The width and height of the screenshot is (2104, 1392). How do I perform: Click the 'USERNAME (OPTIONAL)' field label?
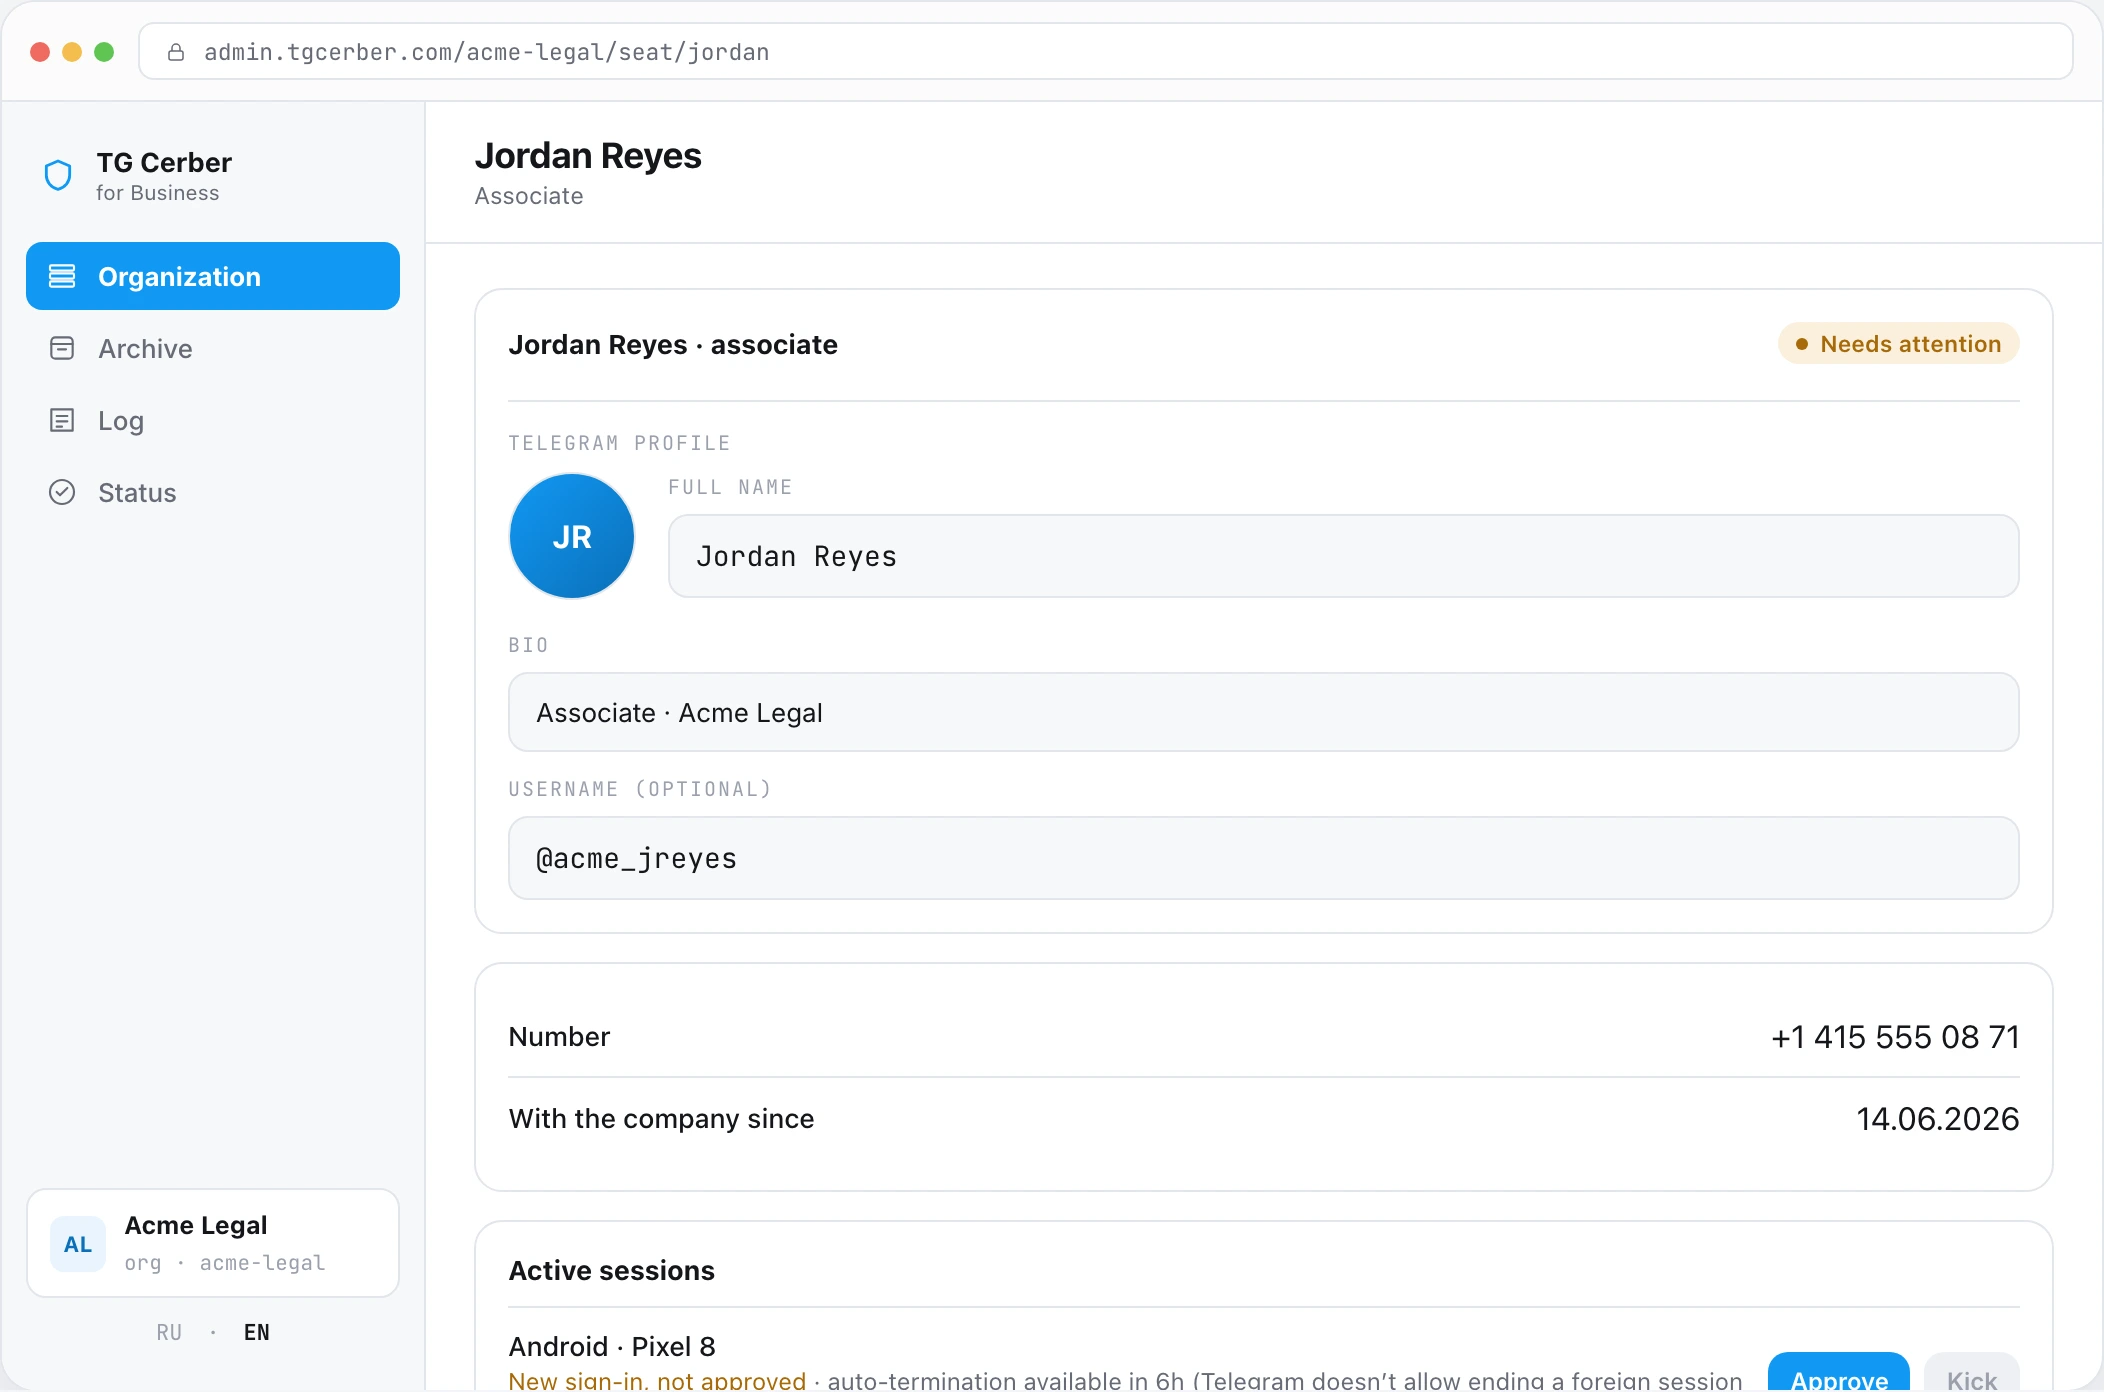[x=640, y=789]
